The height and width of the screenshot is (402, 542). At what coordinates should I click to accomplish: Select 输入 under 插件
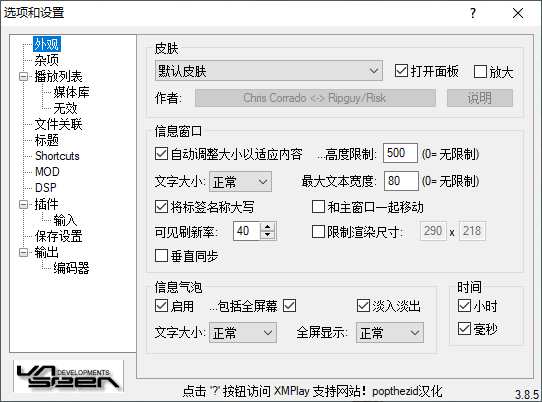(65, 220)
